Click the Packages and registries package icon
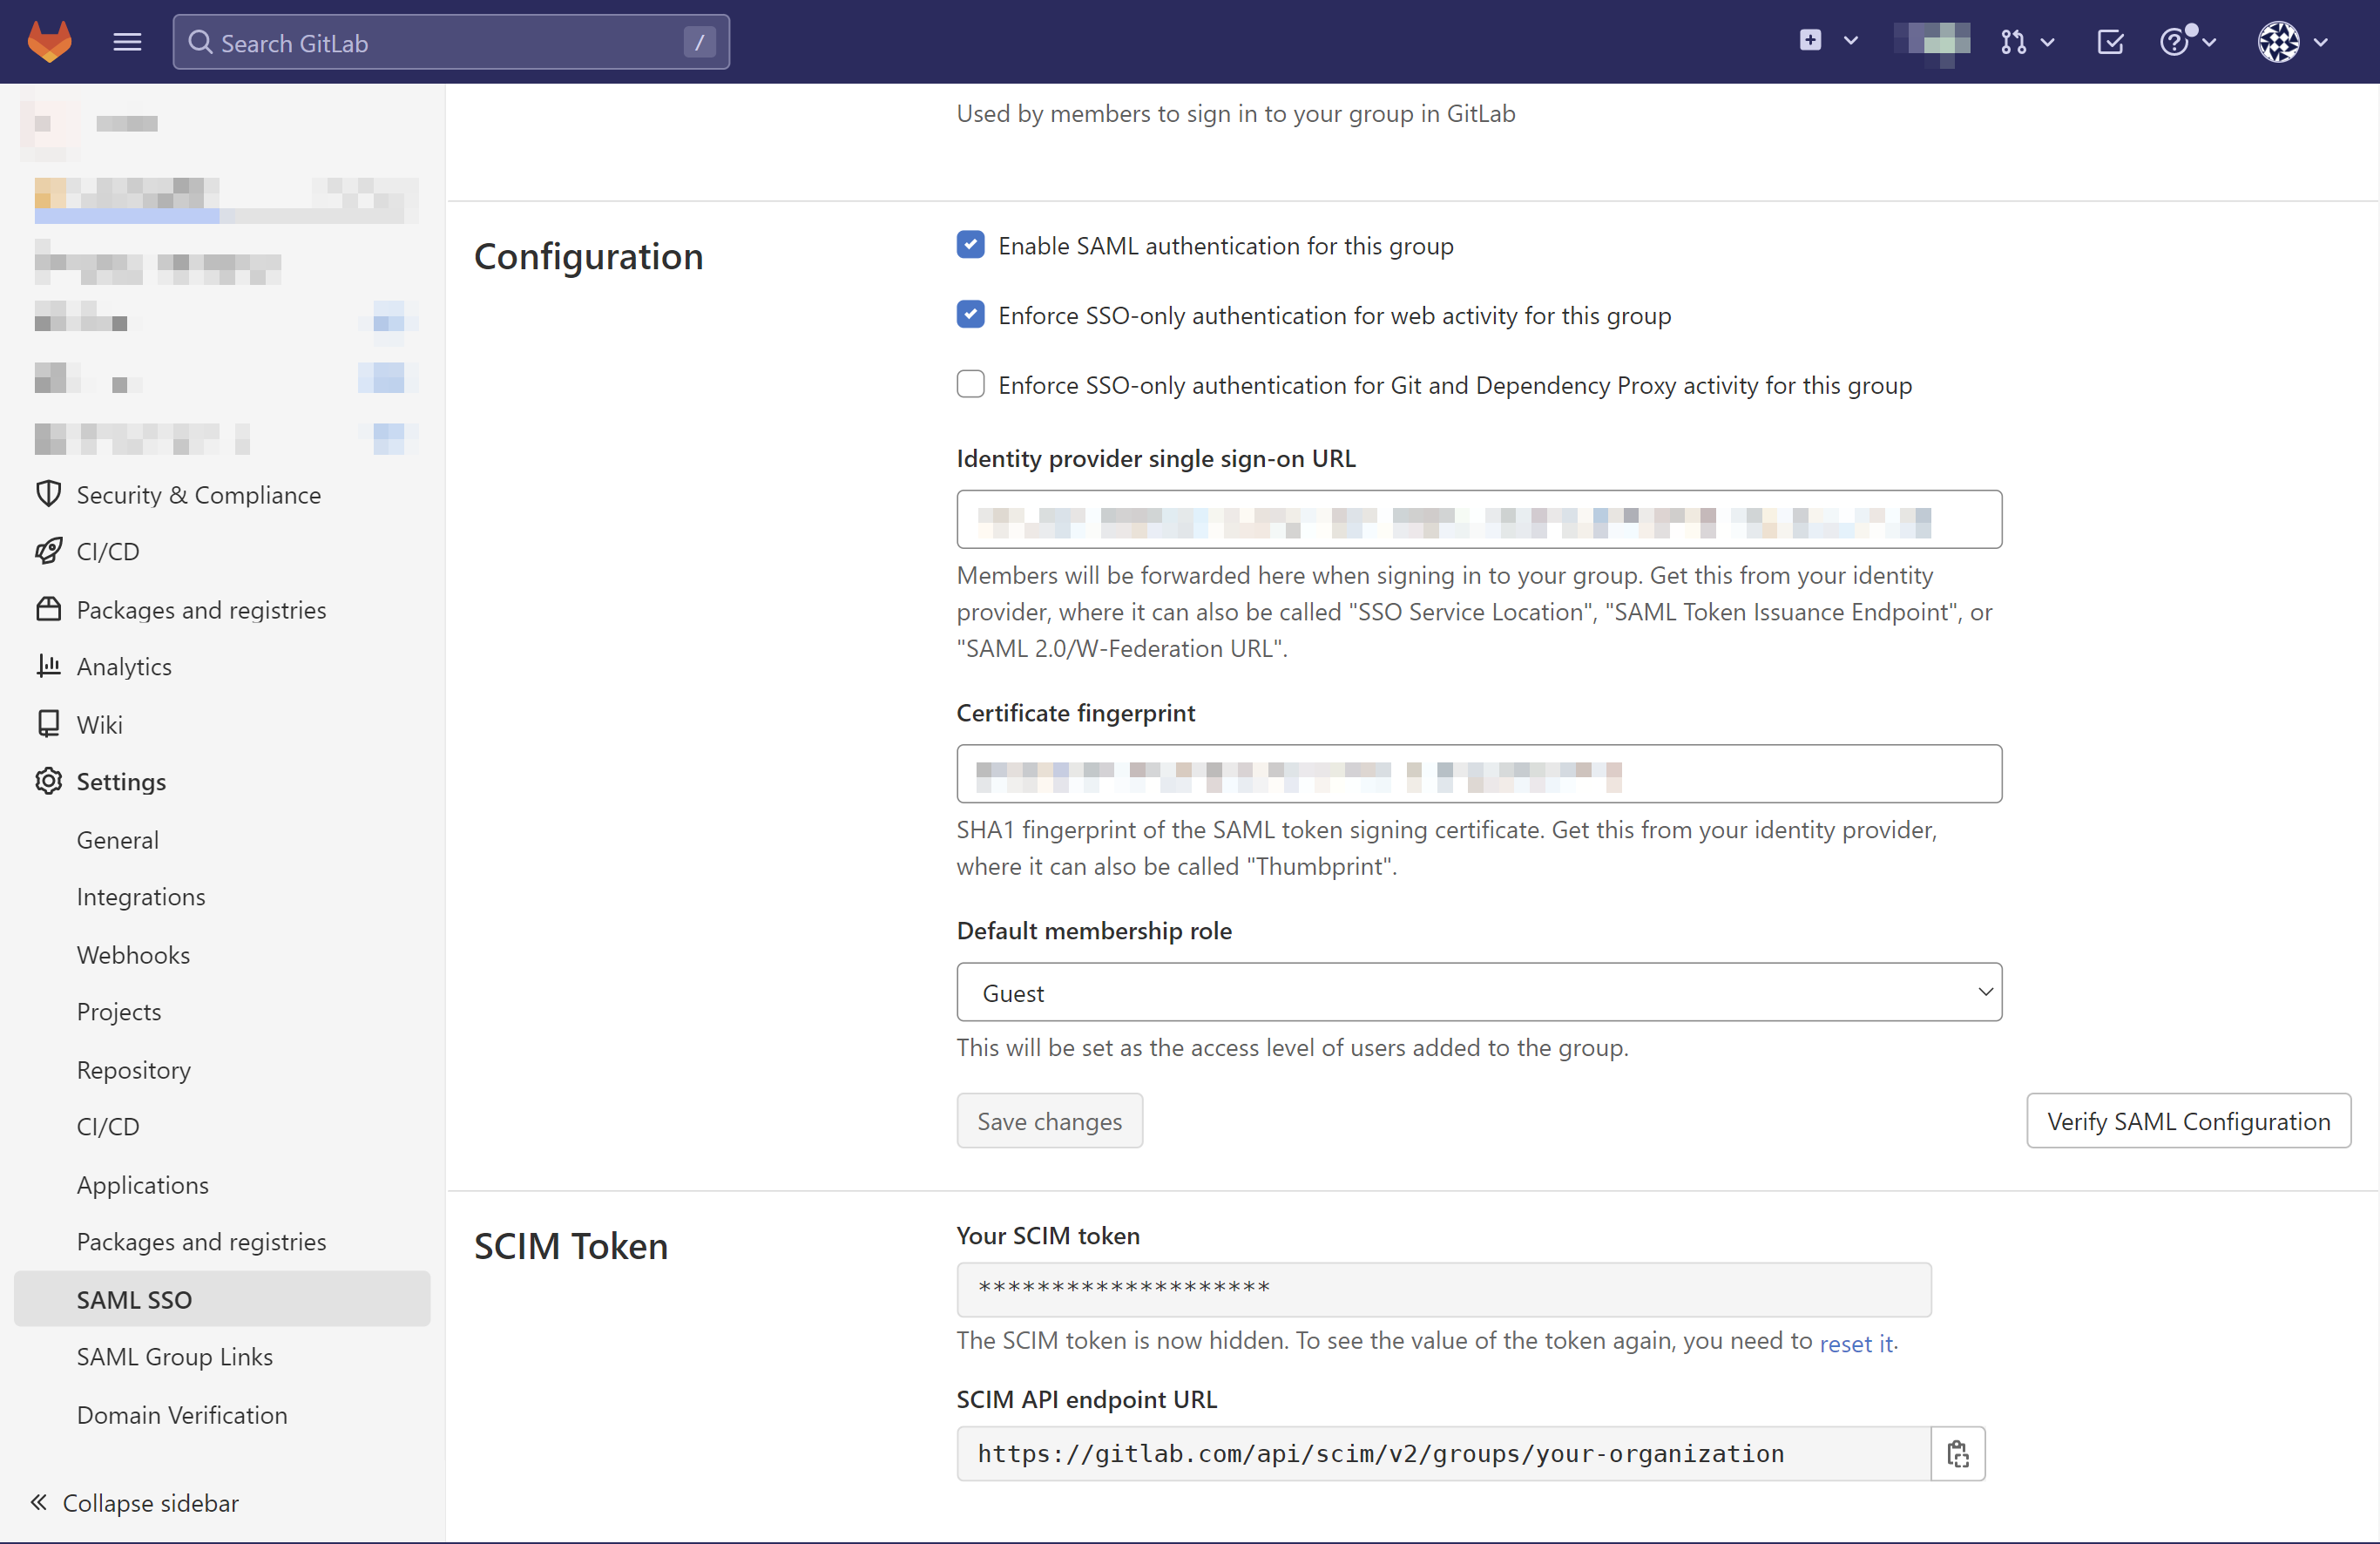The image size is (2380, 1544). pos(48,609)
